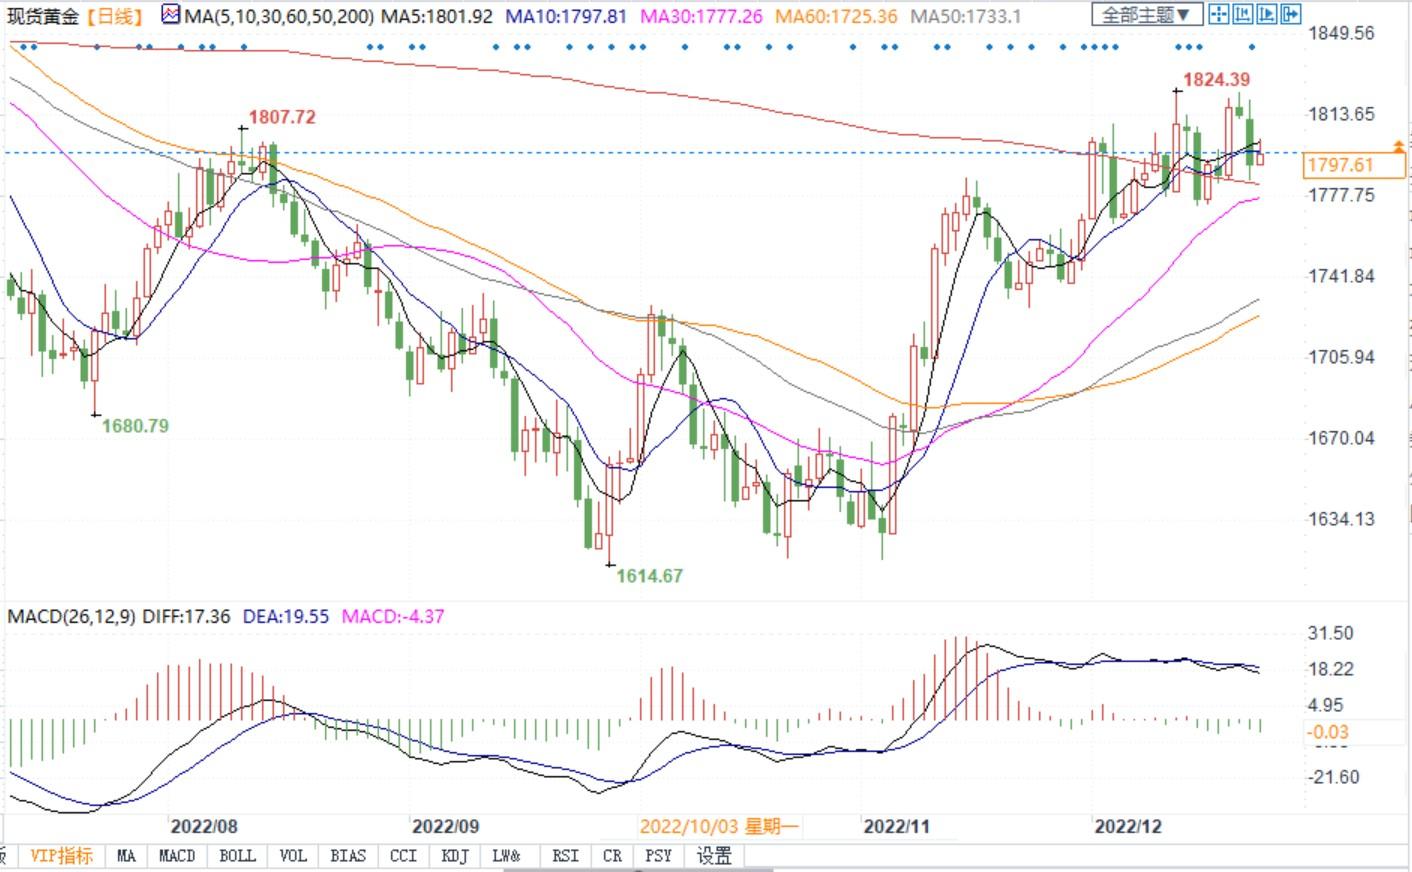Open the 设置 settings button
The image size is (1412, 872).
coord(714,856)
